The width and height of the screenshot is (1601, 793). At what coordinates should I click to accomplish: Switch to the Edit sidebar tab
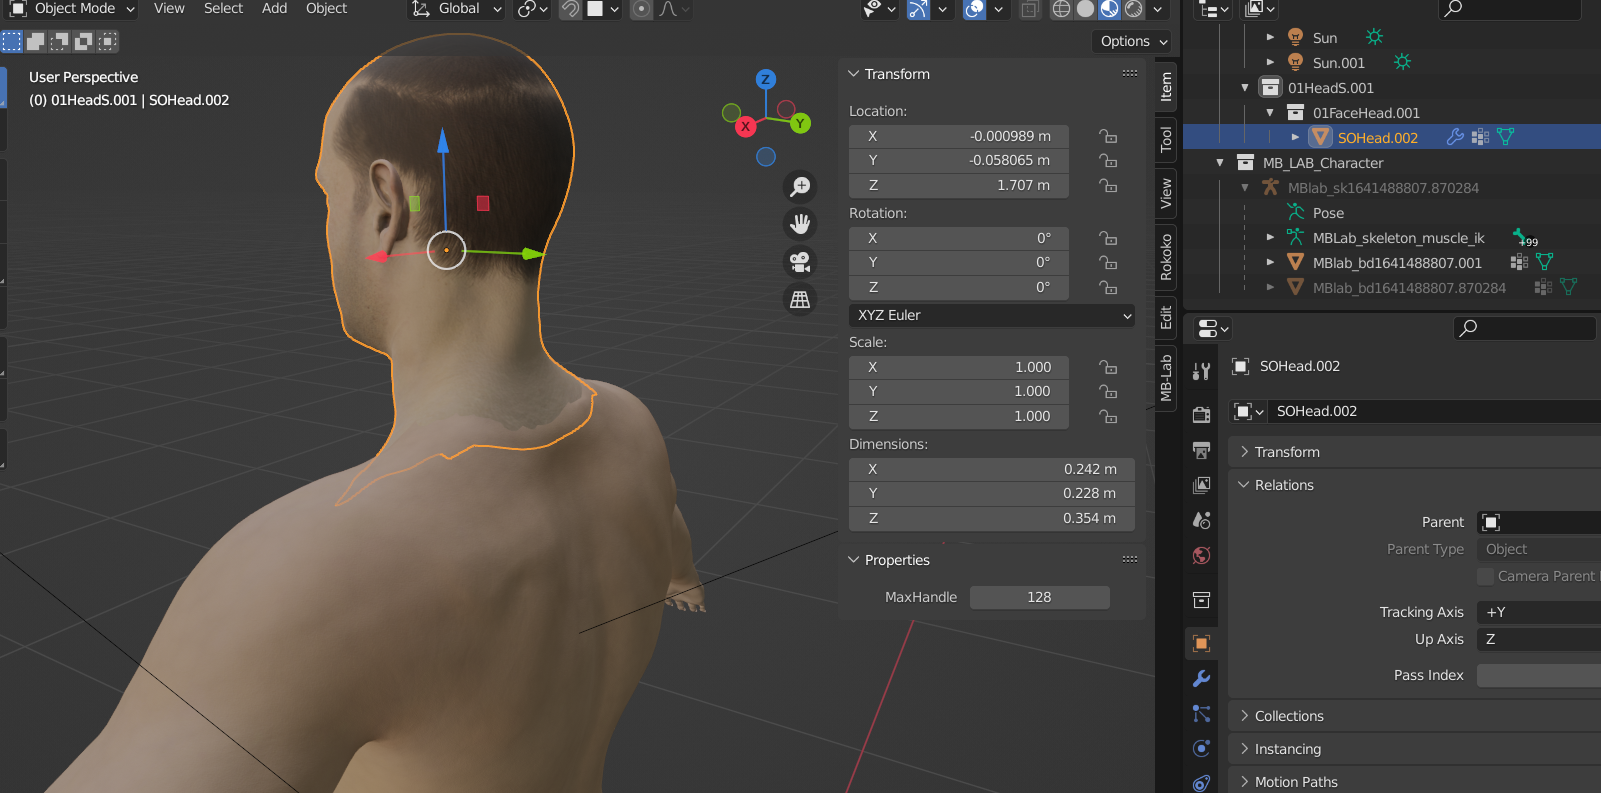pyautogui.click(x=1166, y=318)
